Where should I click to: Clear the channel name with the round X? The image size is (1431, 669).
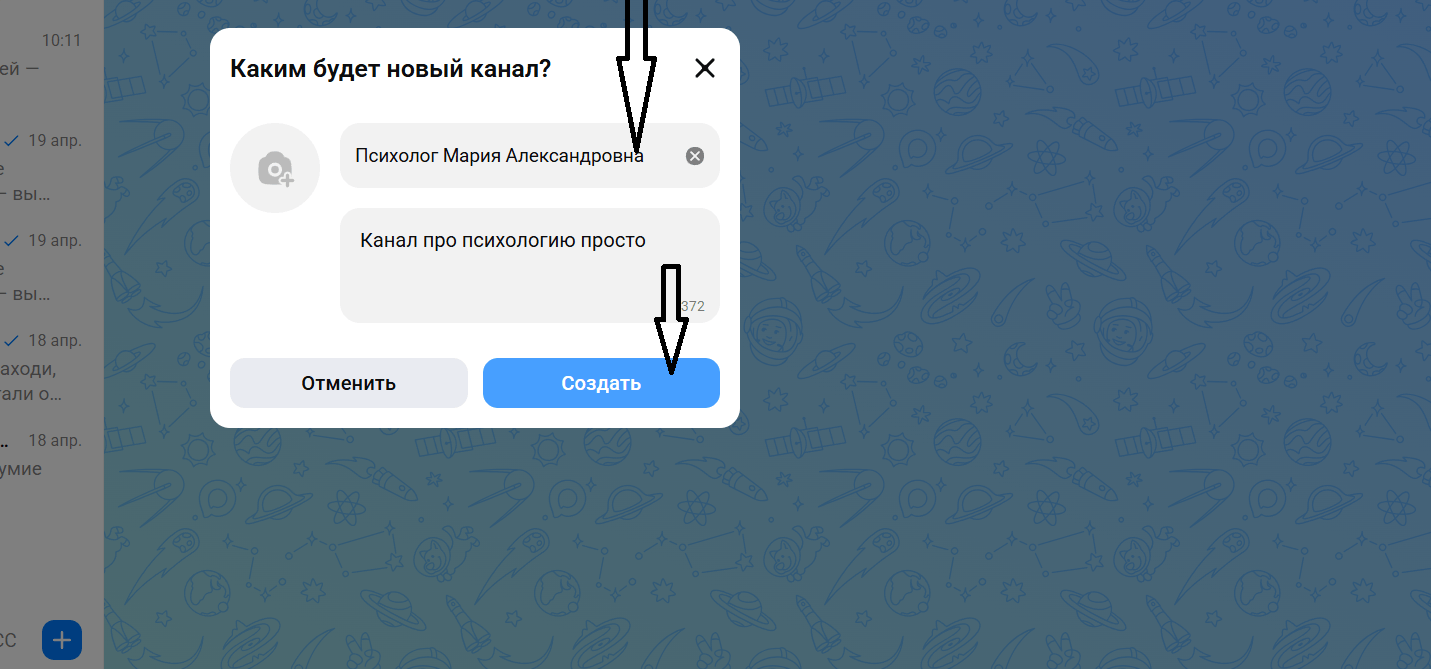(x=695, y=156)
